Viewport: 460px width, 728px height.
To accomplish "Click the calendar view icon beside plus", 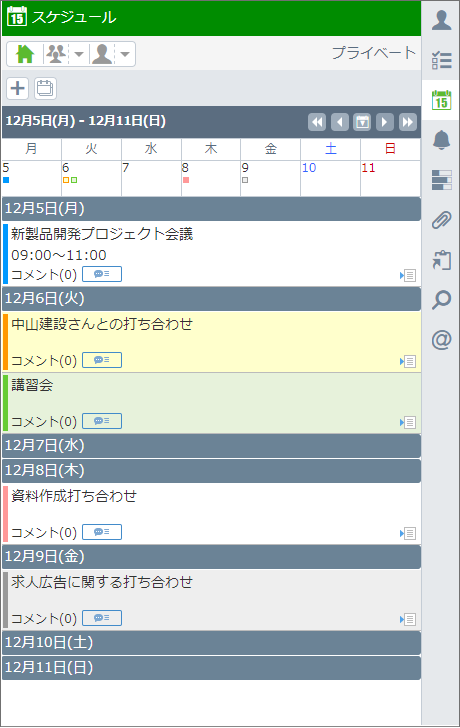I will tap(45, 88).
